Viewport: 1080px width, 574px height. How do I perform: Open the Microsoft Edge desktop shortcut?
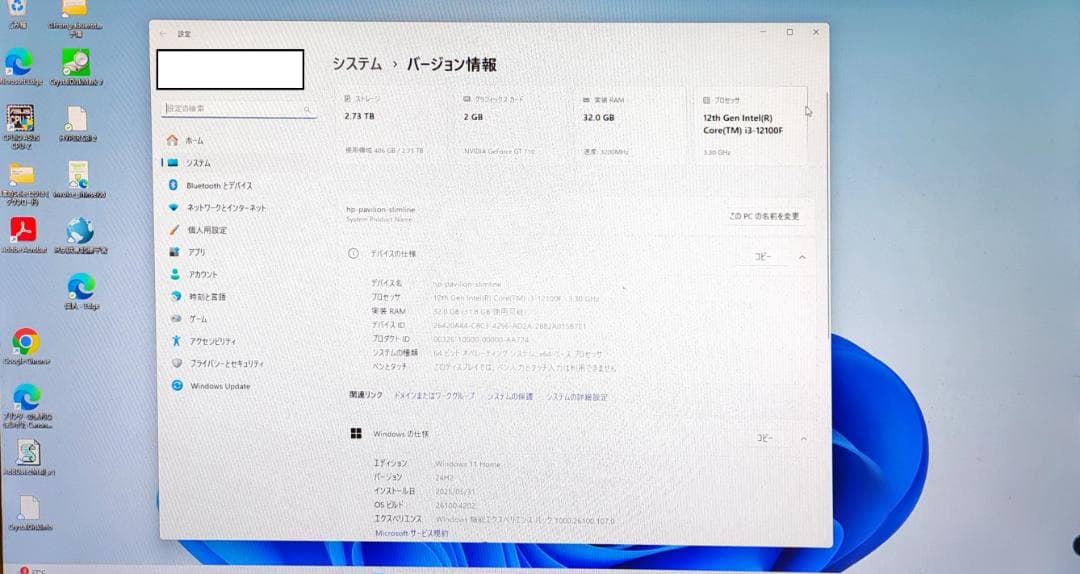(x=19, y=63)
